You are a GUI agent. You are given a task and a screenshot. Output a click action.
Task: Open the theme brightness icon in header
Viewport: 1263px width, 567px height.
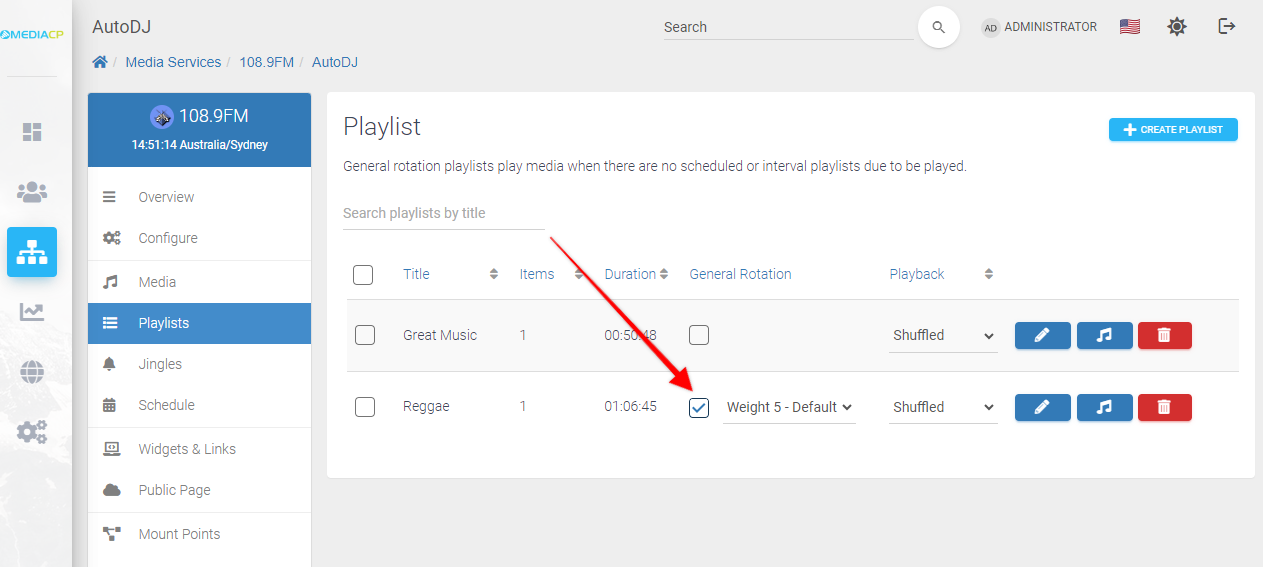[x=1177, y=27]
